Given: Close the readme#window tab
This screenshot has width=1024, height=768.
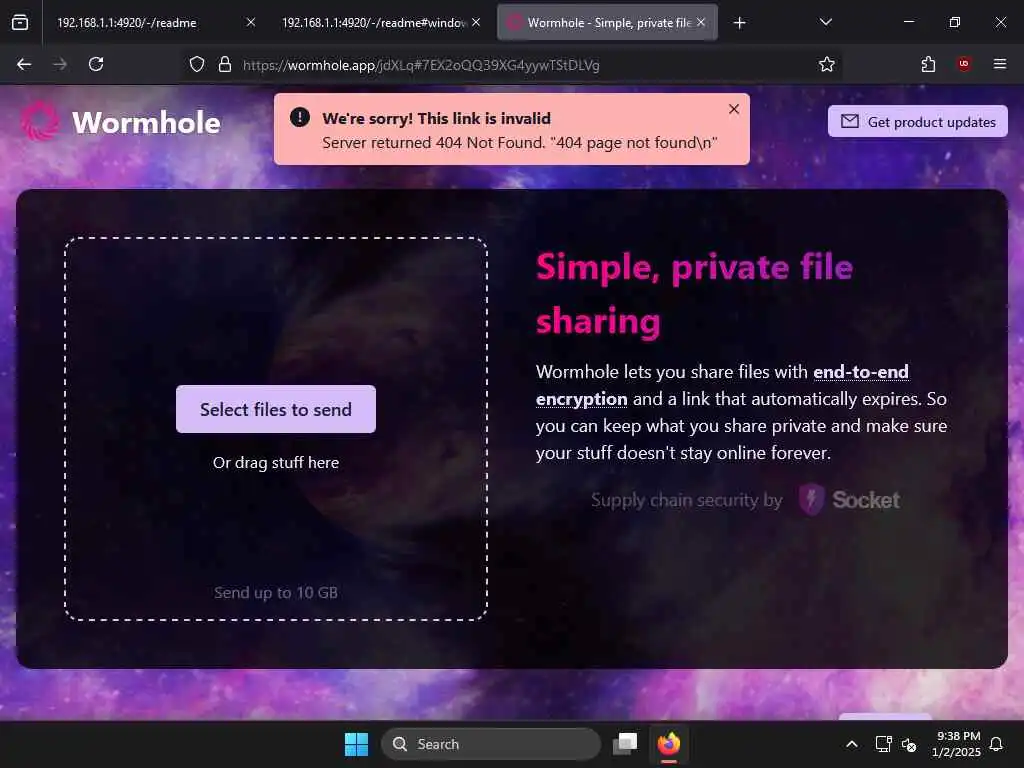Looking at the screenshot, I should tap(476, 22).
